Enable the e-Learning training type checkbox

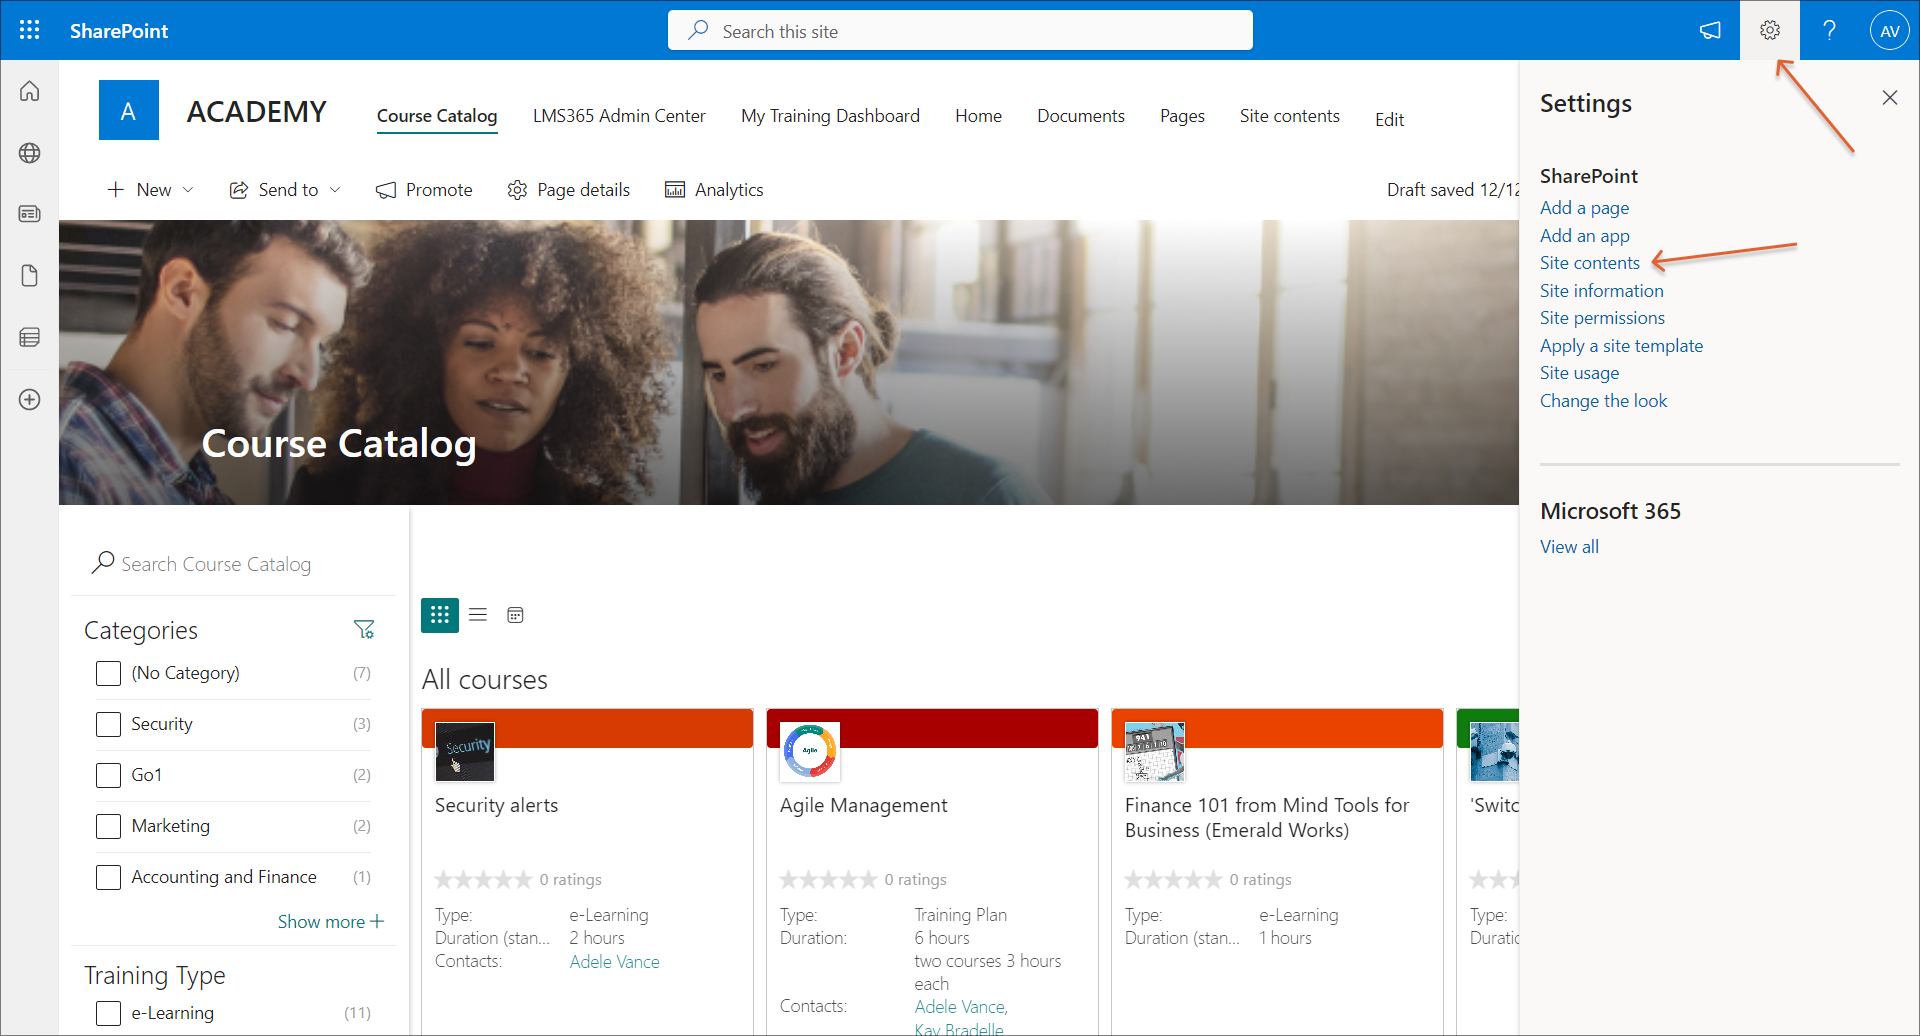point(108,1013)
